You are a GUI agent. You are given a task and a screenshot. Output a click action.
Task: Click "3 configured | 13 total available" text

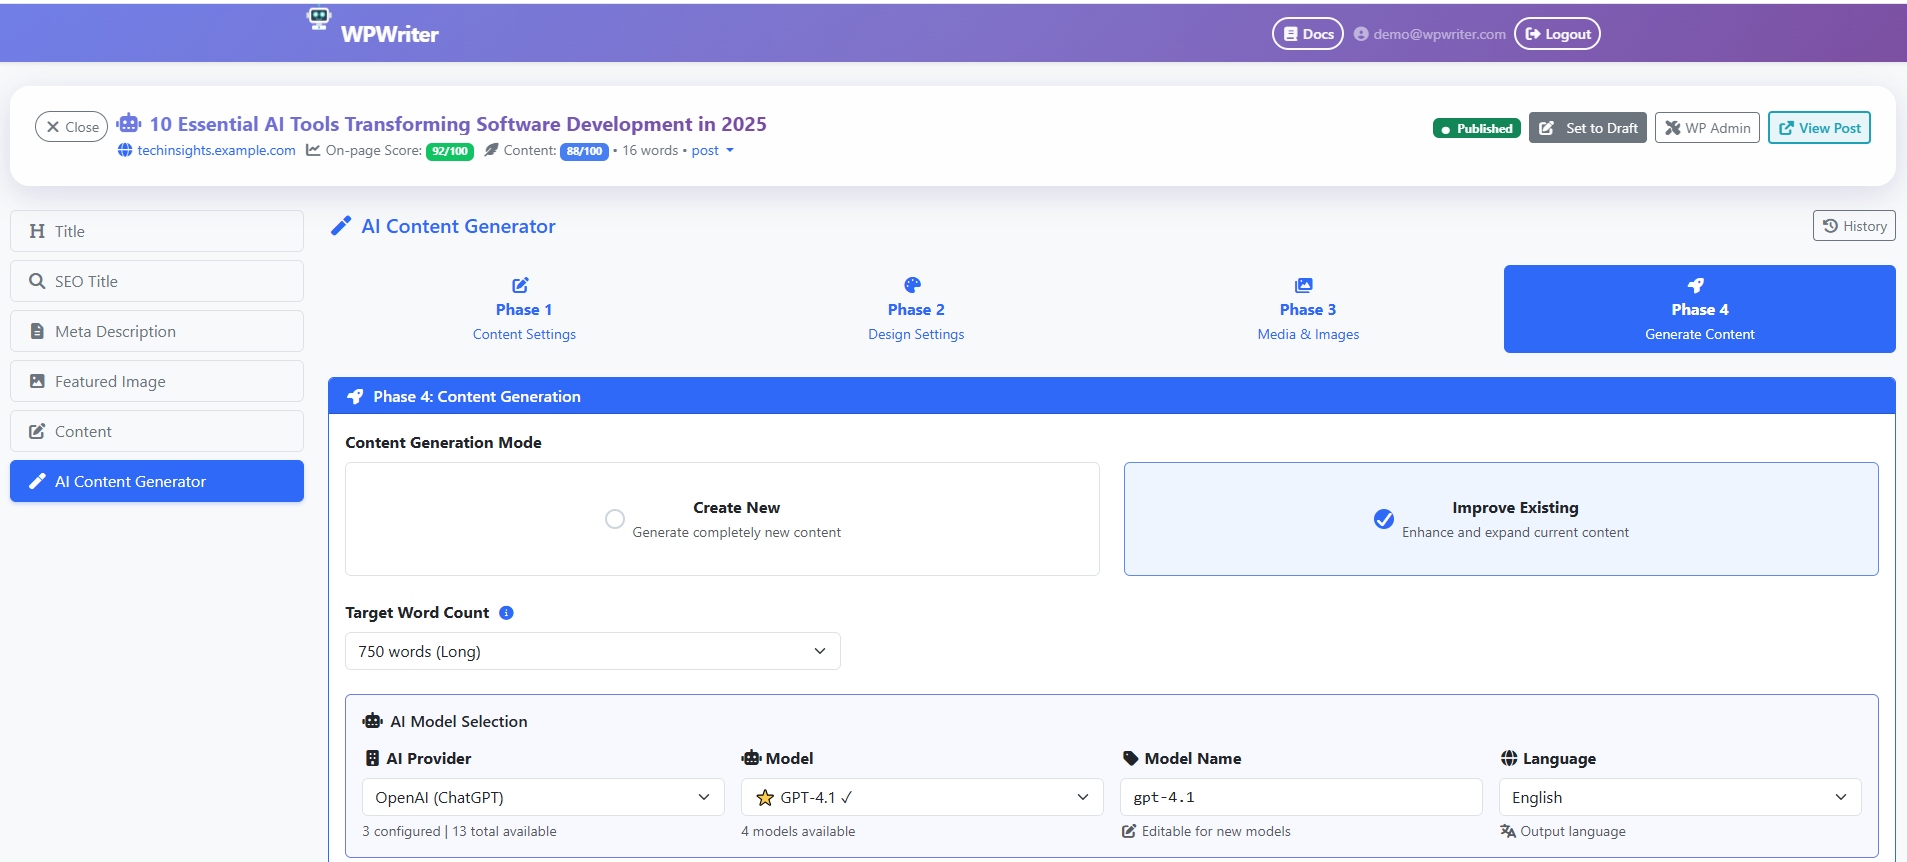(x=459, y=831)
